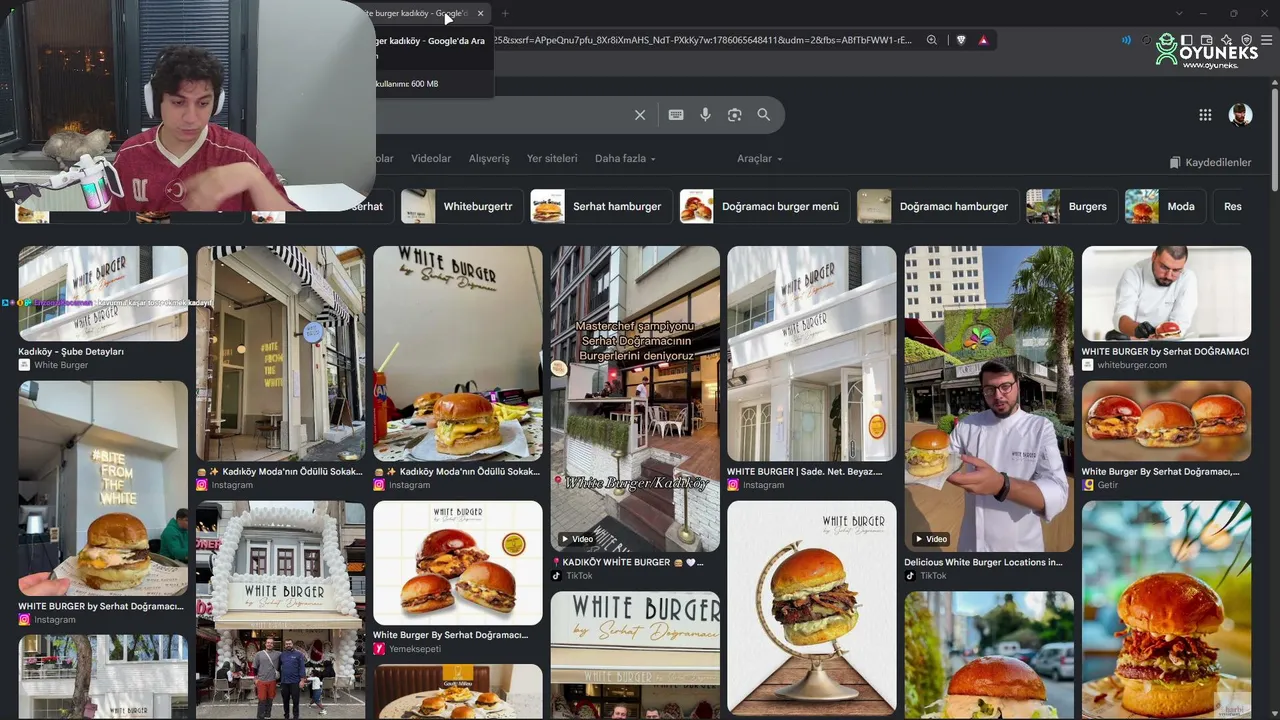The width and height of the screenshot is (1280, 720).
Task: Click the address bar URL
Action: [702, 40]
